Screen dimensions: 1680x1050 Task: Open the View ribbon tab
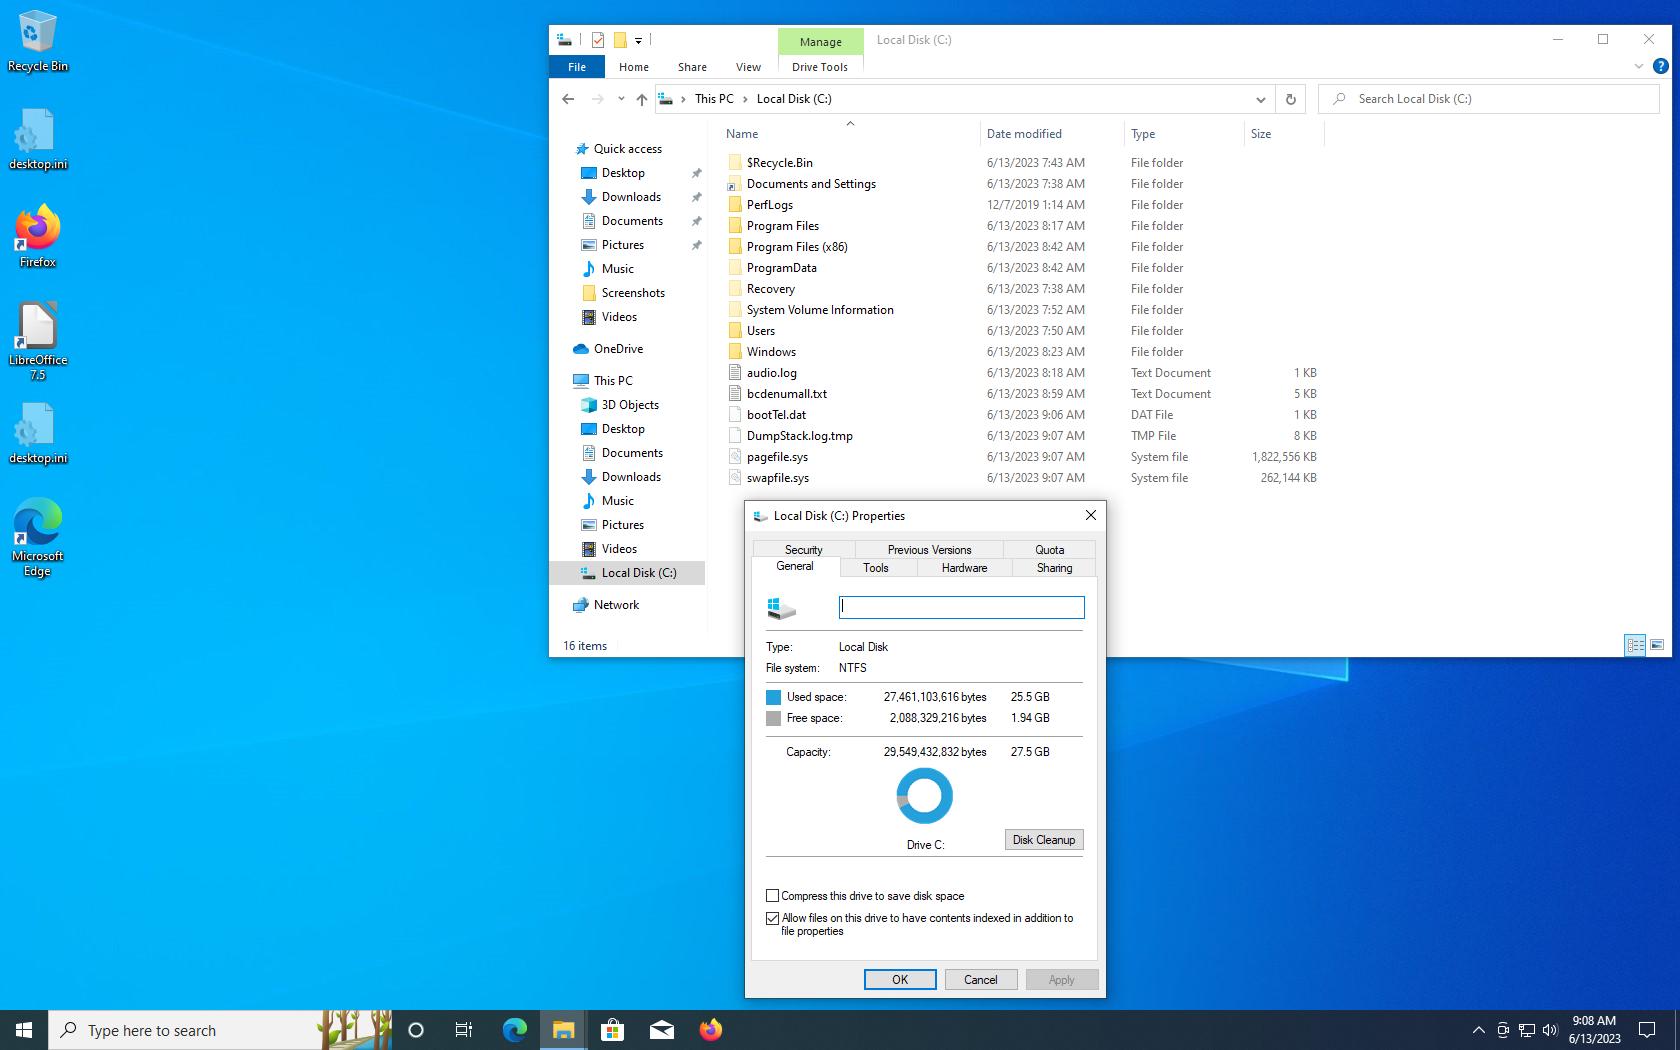[748, 67]
